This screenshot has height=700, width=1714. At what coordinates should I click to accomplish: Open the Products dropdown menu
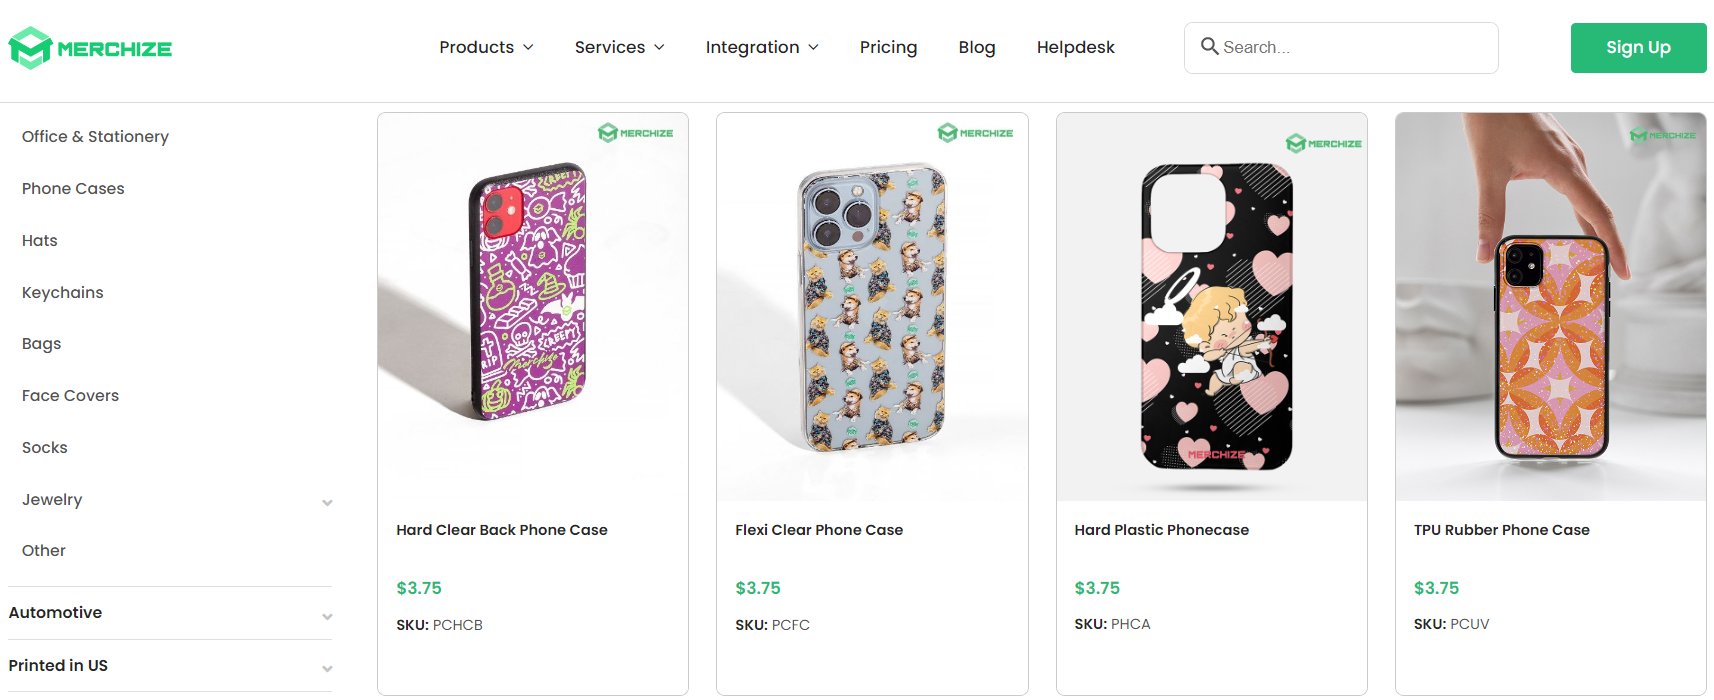pos(486,47)
